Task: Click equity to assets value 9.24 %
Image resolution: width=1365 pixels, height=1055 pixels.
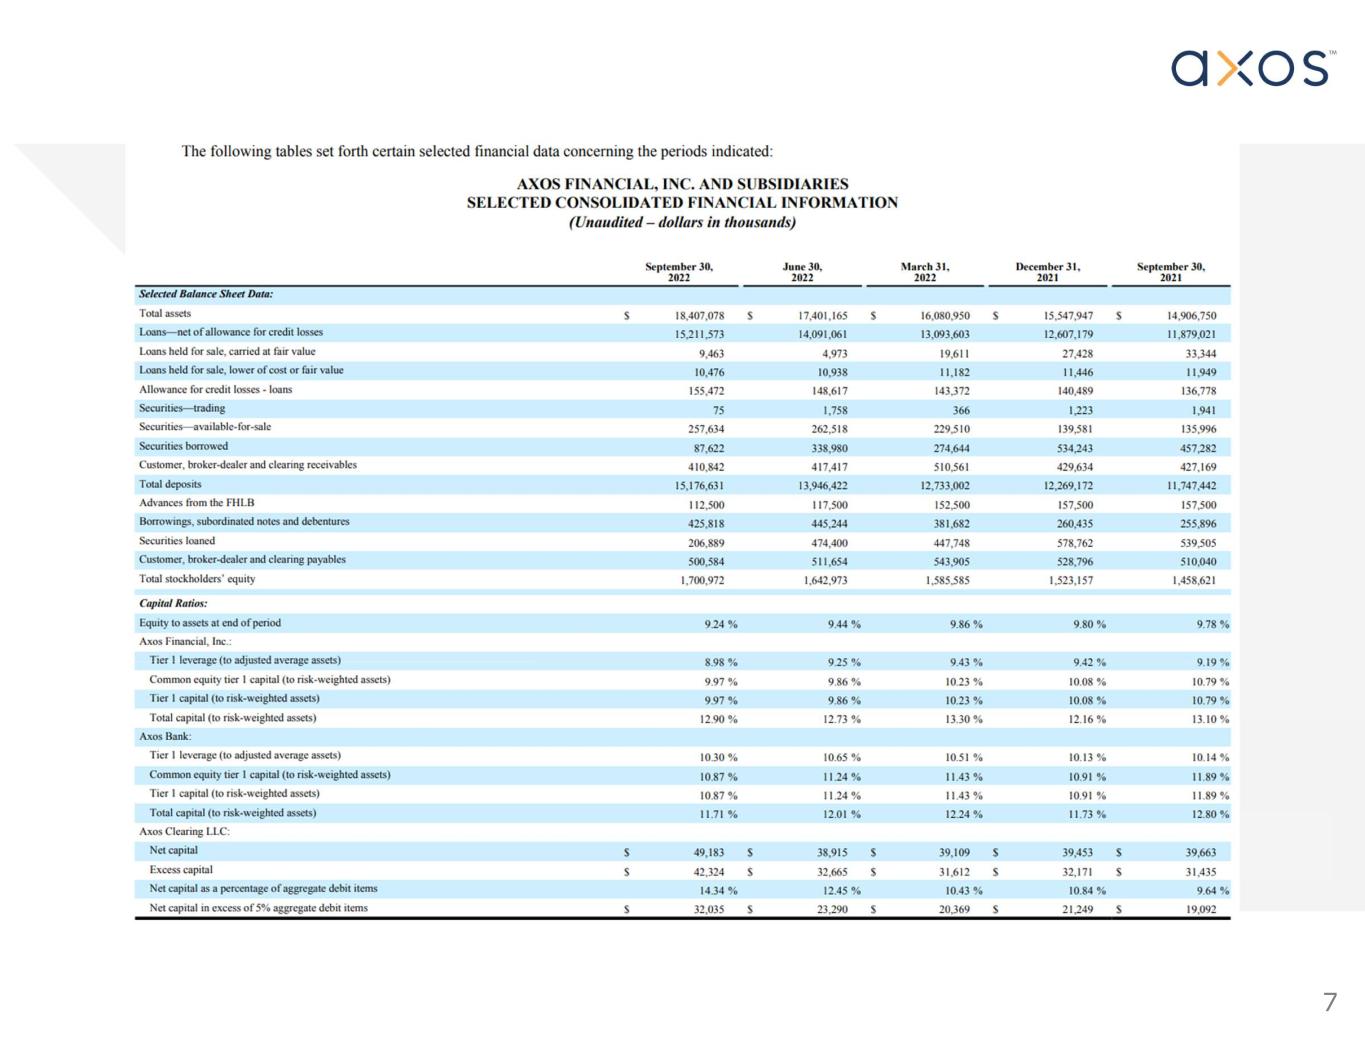Action: [721, 625]
